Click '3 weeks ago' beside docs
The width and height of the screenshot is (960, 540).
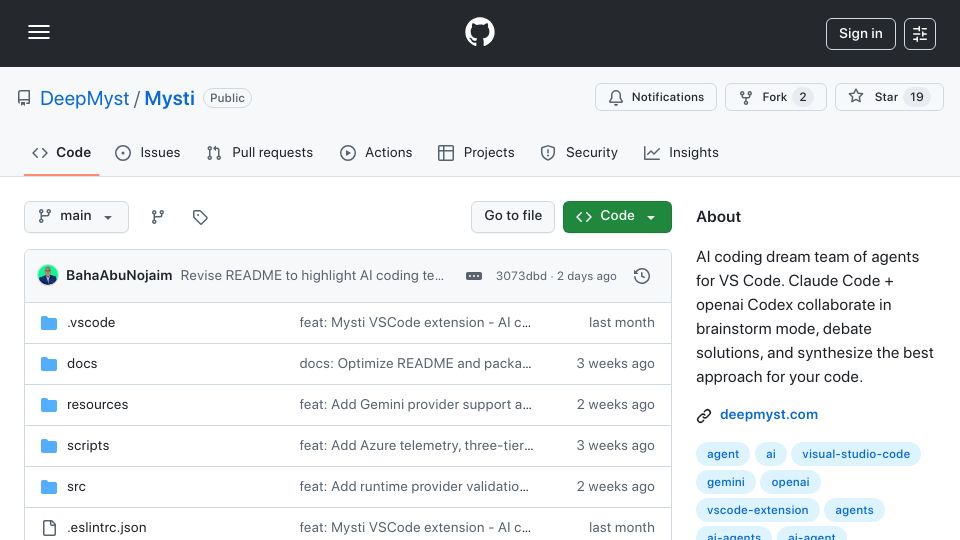(615, 364)
